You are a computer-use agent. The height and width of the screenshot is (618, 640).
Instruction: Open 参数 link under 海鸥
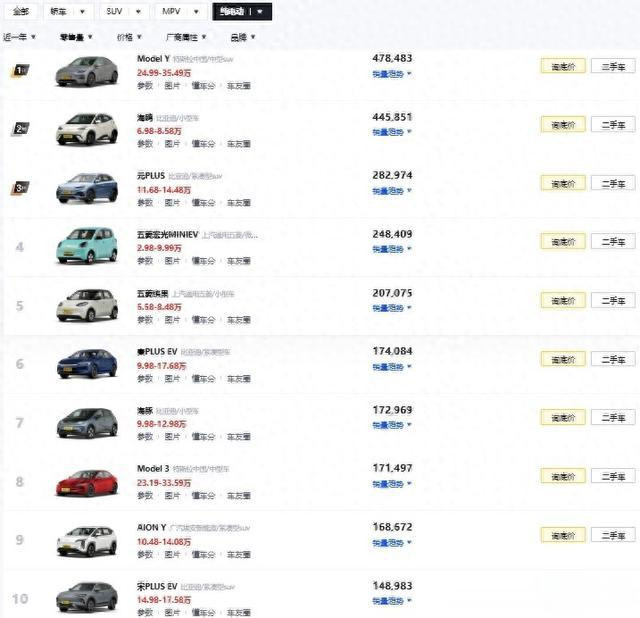click(146, 144)
